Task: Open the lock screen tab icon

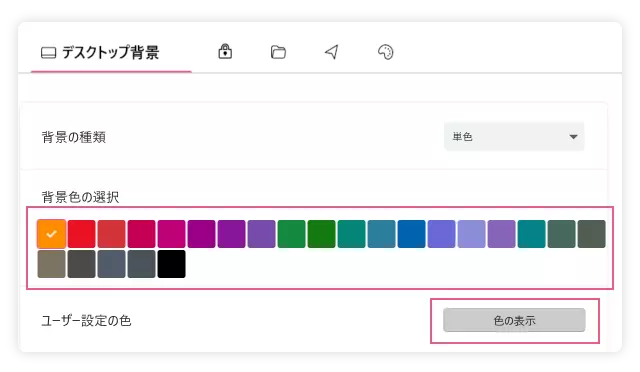Action: tap(225, 51)
